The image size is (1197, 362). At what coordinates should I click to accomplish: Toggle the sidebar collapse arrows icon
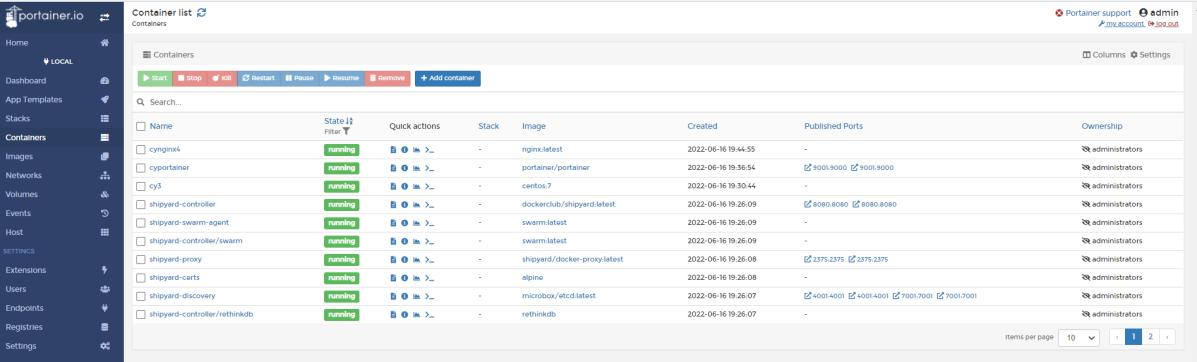(x=105, y=18)
